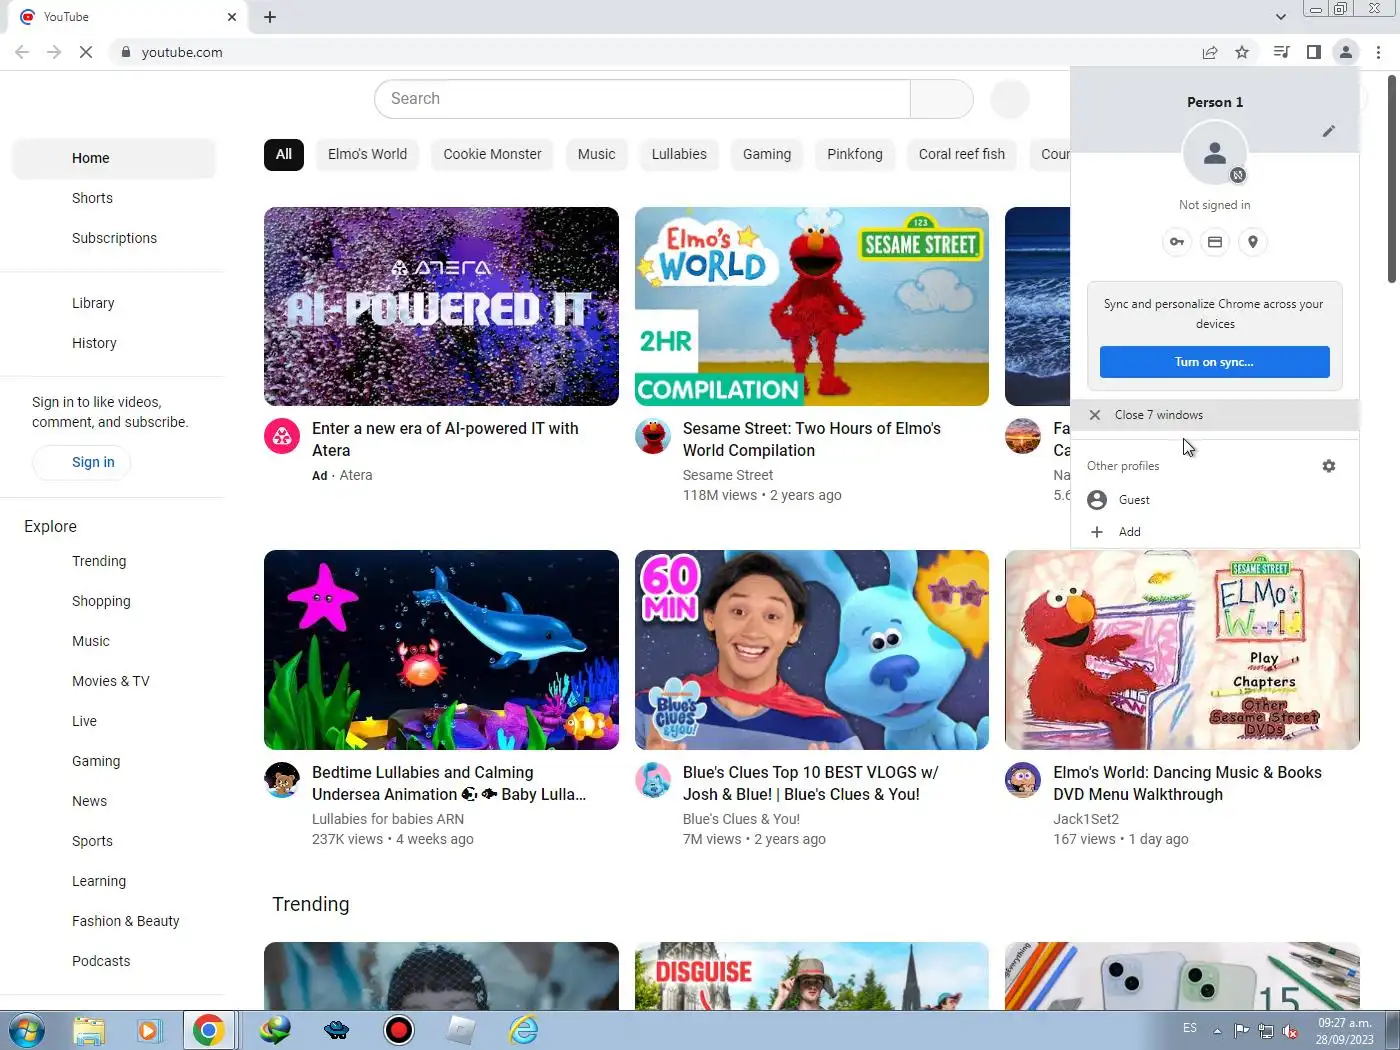Stop loading page X button
Viewport: 1400px width, 1050px height.
(x=86, y=52)
